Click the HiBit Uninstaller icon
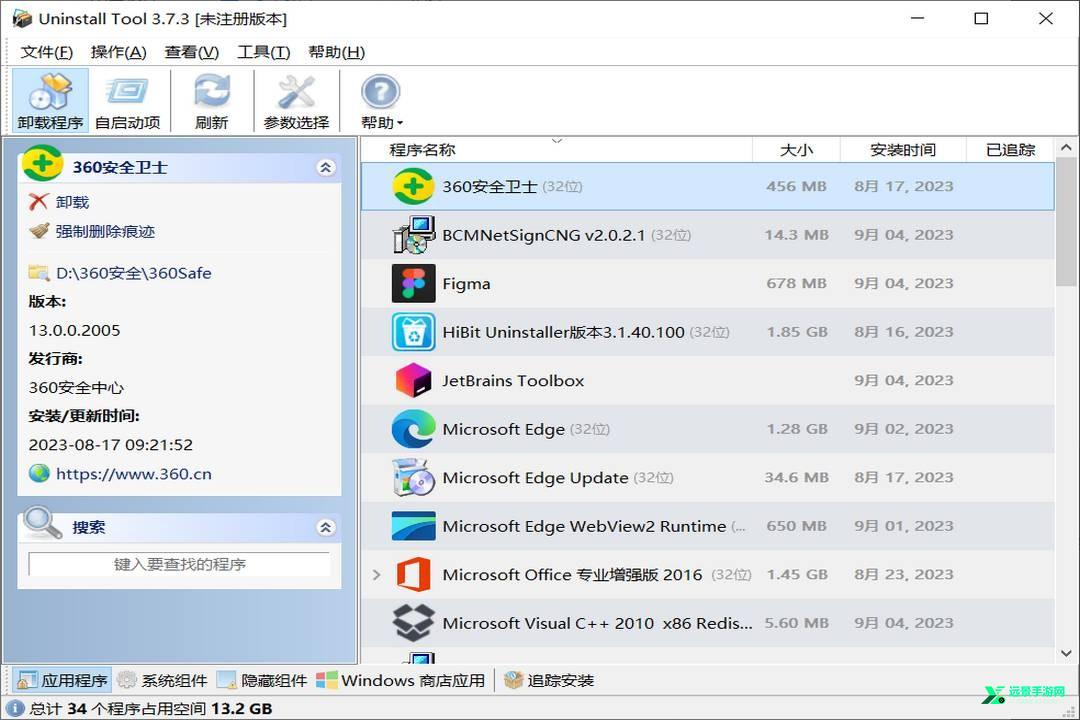1080x720 pixels. point(413,332)
